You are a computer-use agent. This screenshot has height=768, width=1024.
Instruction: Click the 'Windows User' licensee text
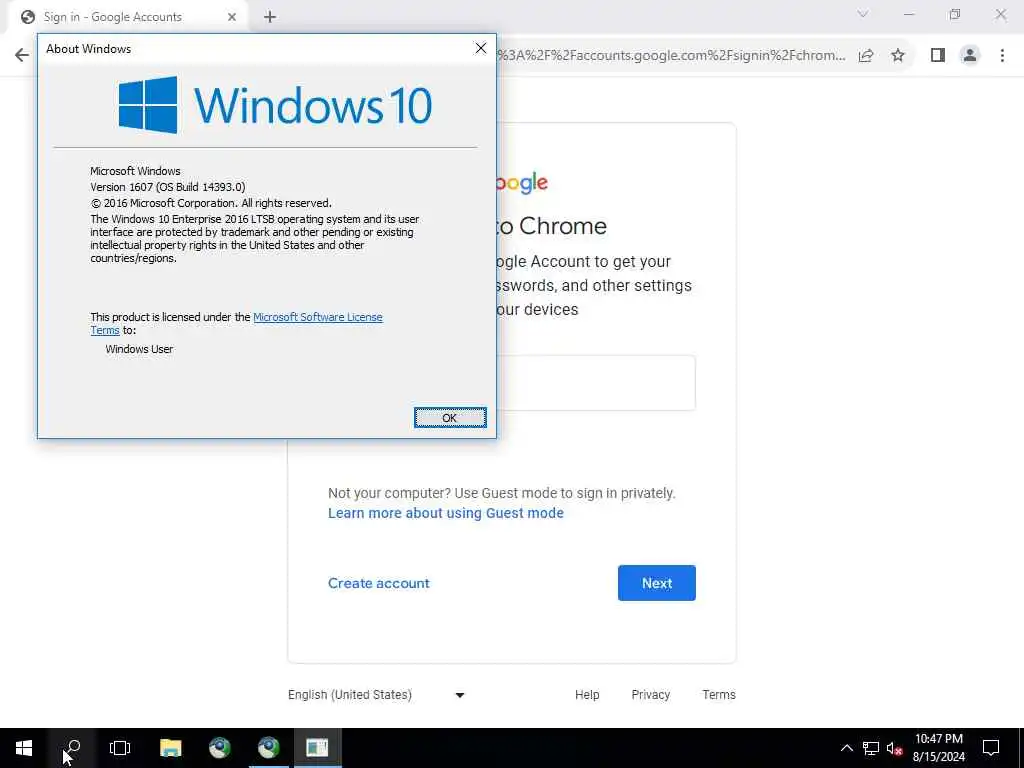pos(139,349)
